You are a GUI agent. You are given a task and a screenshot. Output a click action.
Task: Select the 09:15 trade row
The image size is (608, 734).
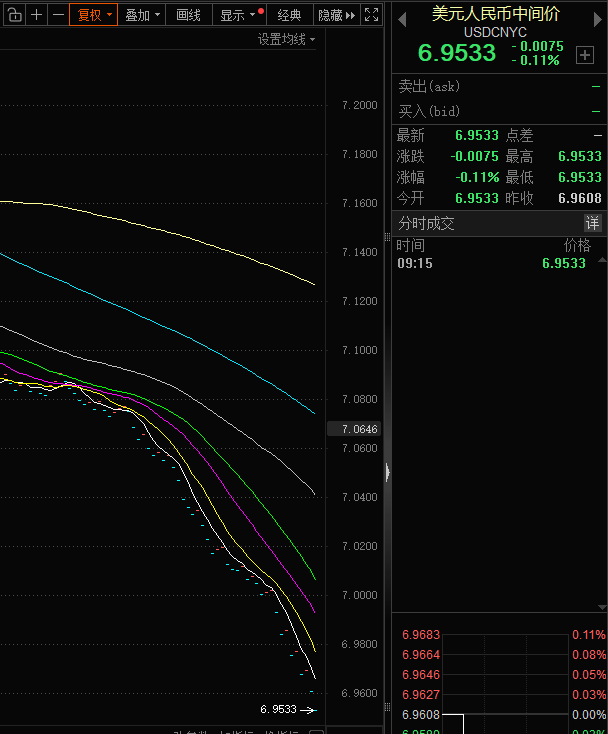click(491, 263)
